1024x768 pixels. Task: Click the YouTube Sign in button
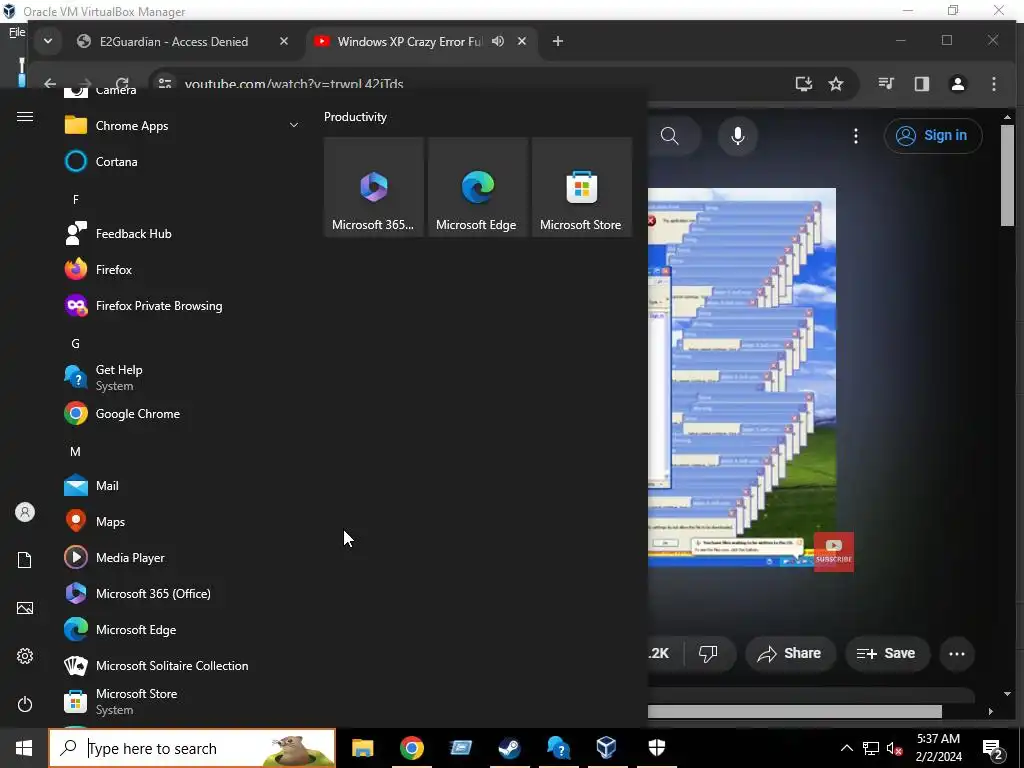tap(933, 136)
